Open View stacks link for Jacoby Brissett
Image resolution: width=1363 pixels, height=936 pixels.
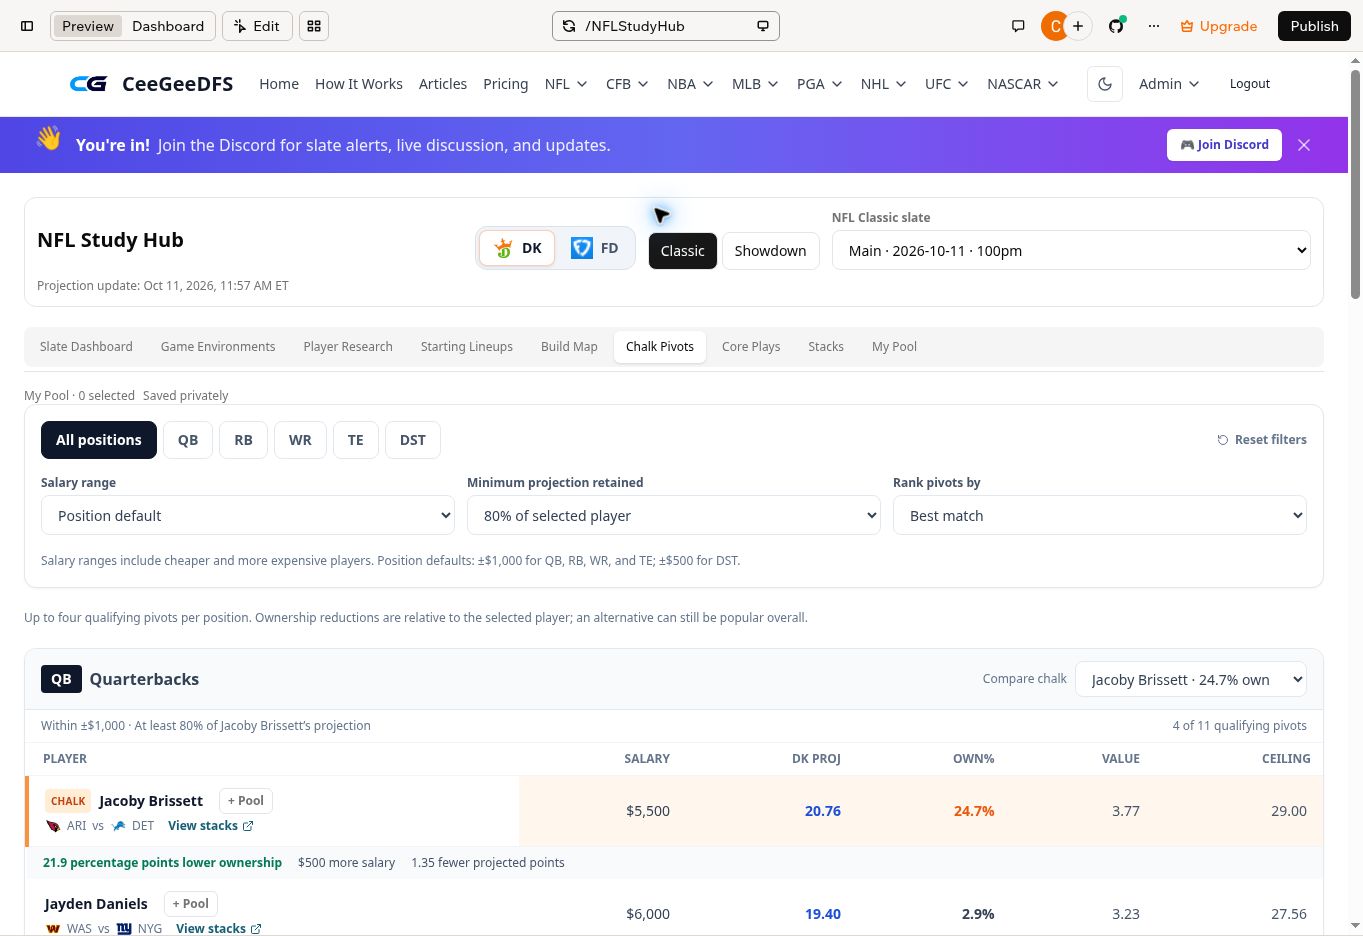point(210,826)
